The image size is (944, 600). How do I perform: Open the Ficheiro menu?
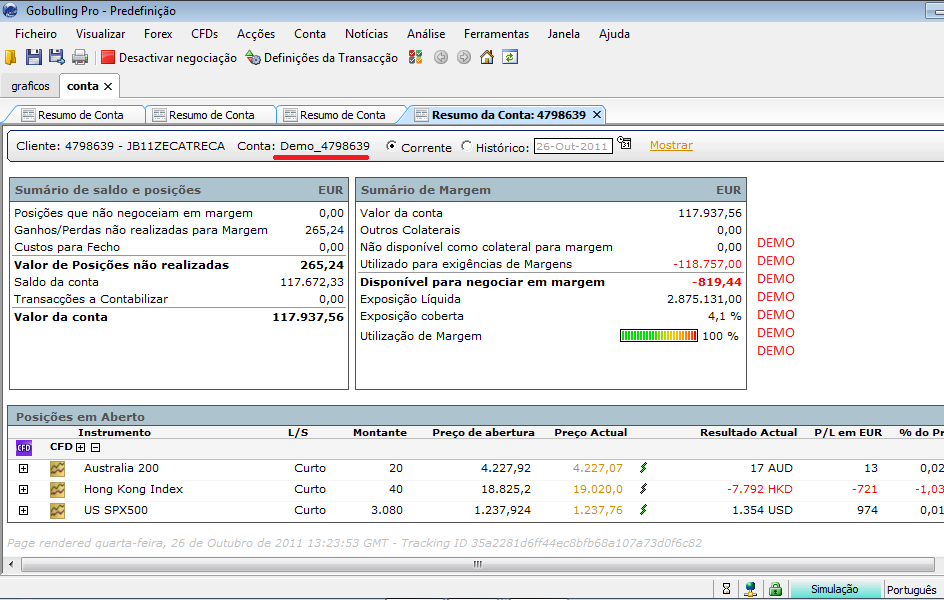[x=36, y=34]
